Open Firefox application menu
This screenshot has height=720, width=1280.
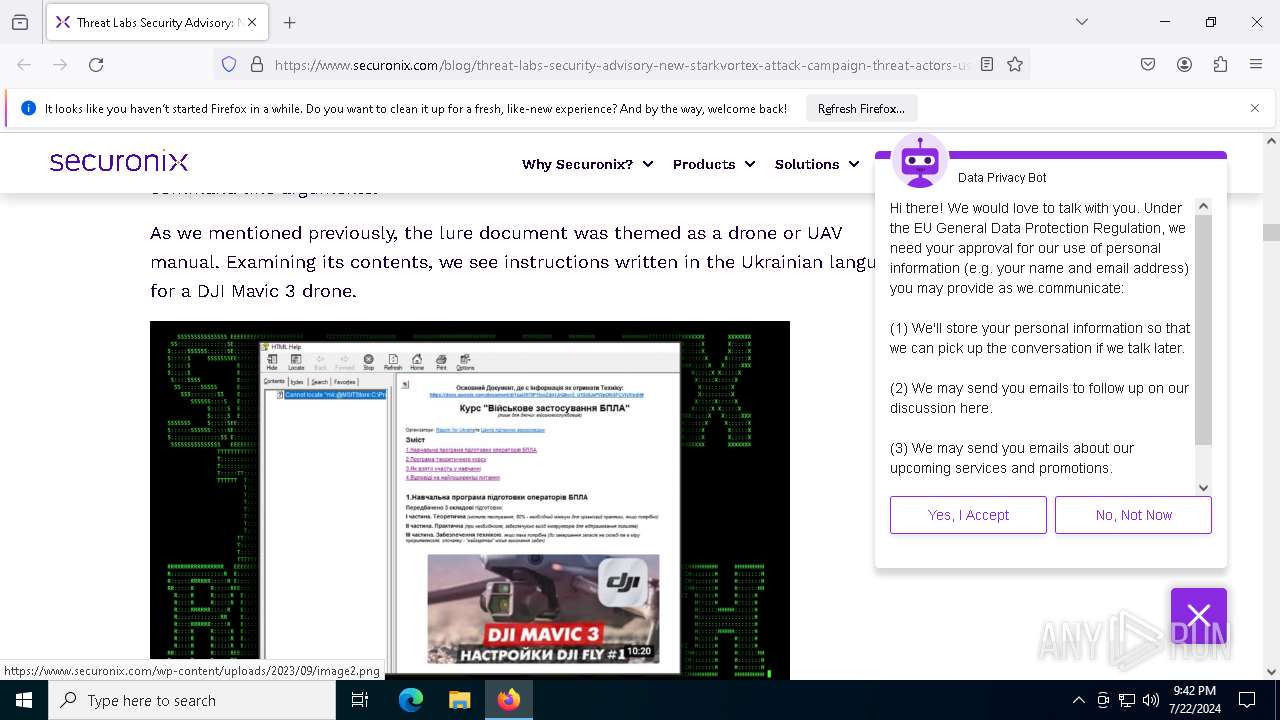click(1256, 64)
